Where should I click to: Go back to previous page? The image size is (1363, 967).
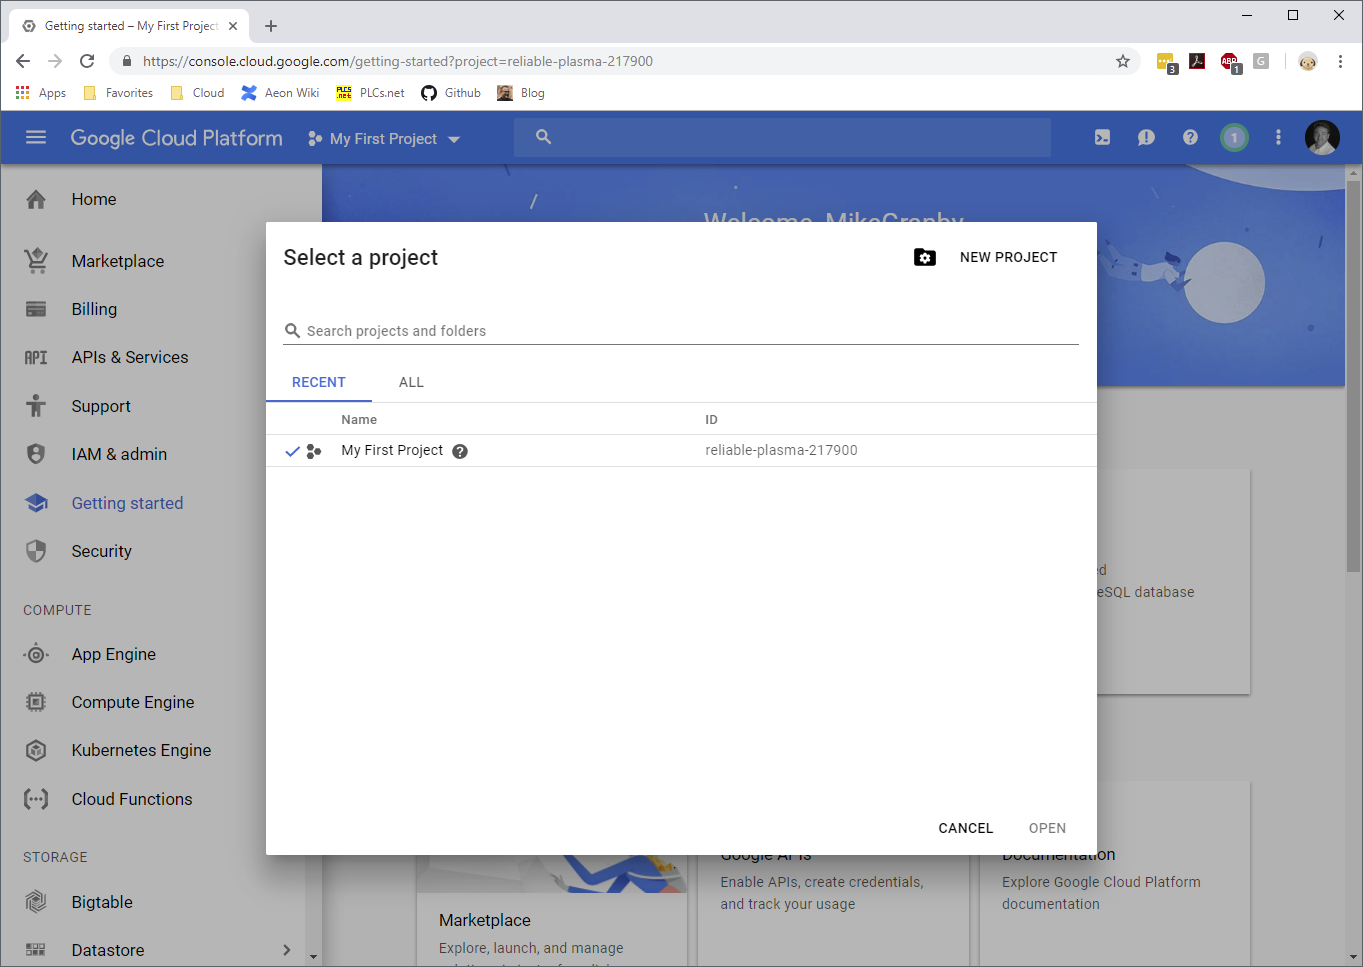click(23, 61)
